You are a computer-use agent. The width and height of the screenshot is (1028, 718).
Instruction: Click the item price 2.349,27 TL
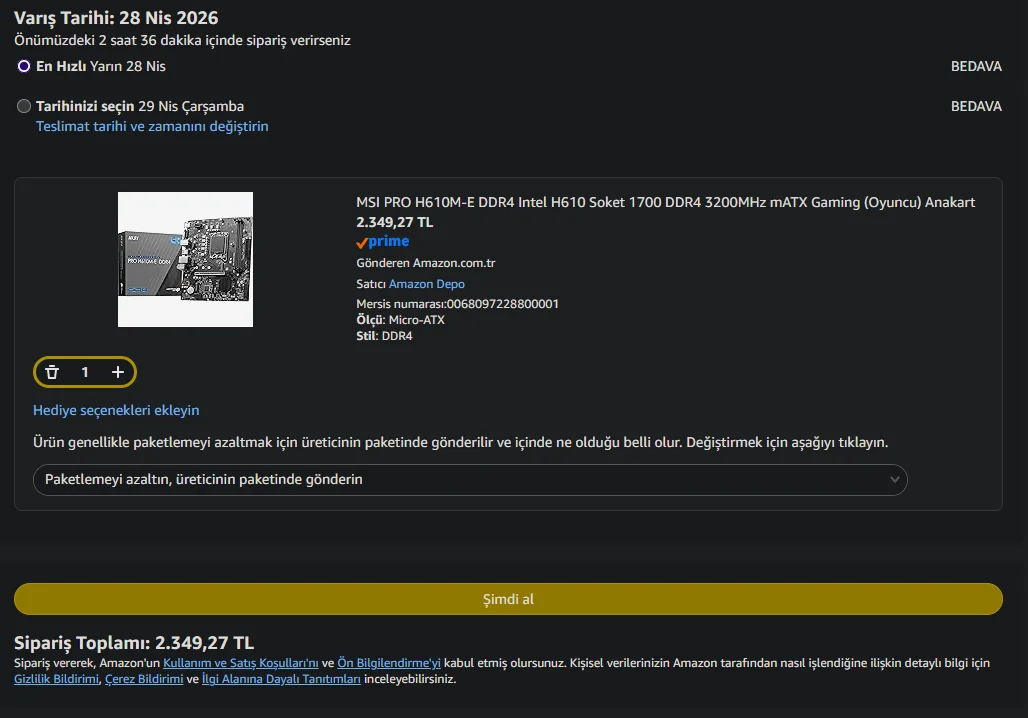click(395, 222)
